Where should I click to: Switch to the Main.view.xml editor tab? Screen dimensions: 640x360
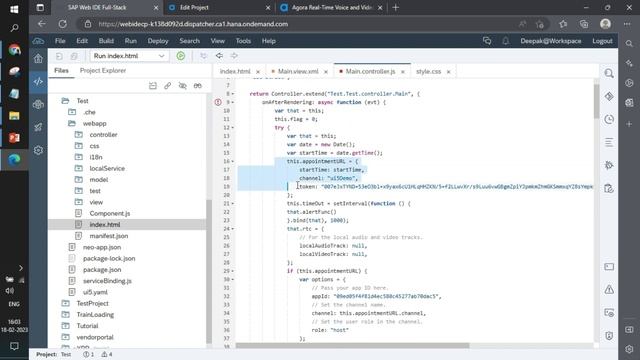click(298, 71)
